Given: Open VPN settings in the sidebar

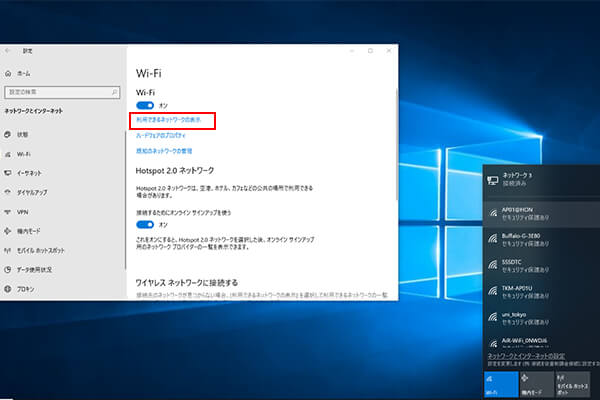Looking at the screenshot, I should 16,212.
